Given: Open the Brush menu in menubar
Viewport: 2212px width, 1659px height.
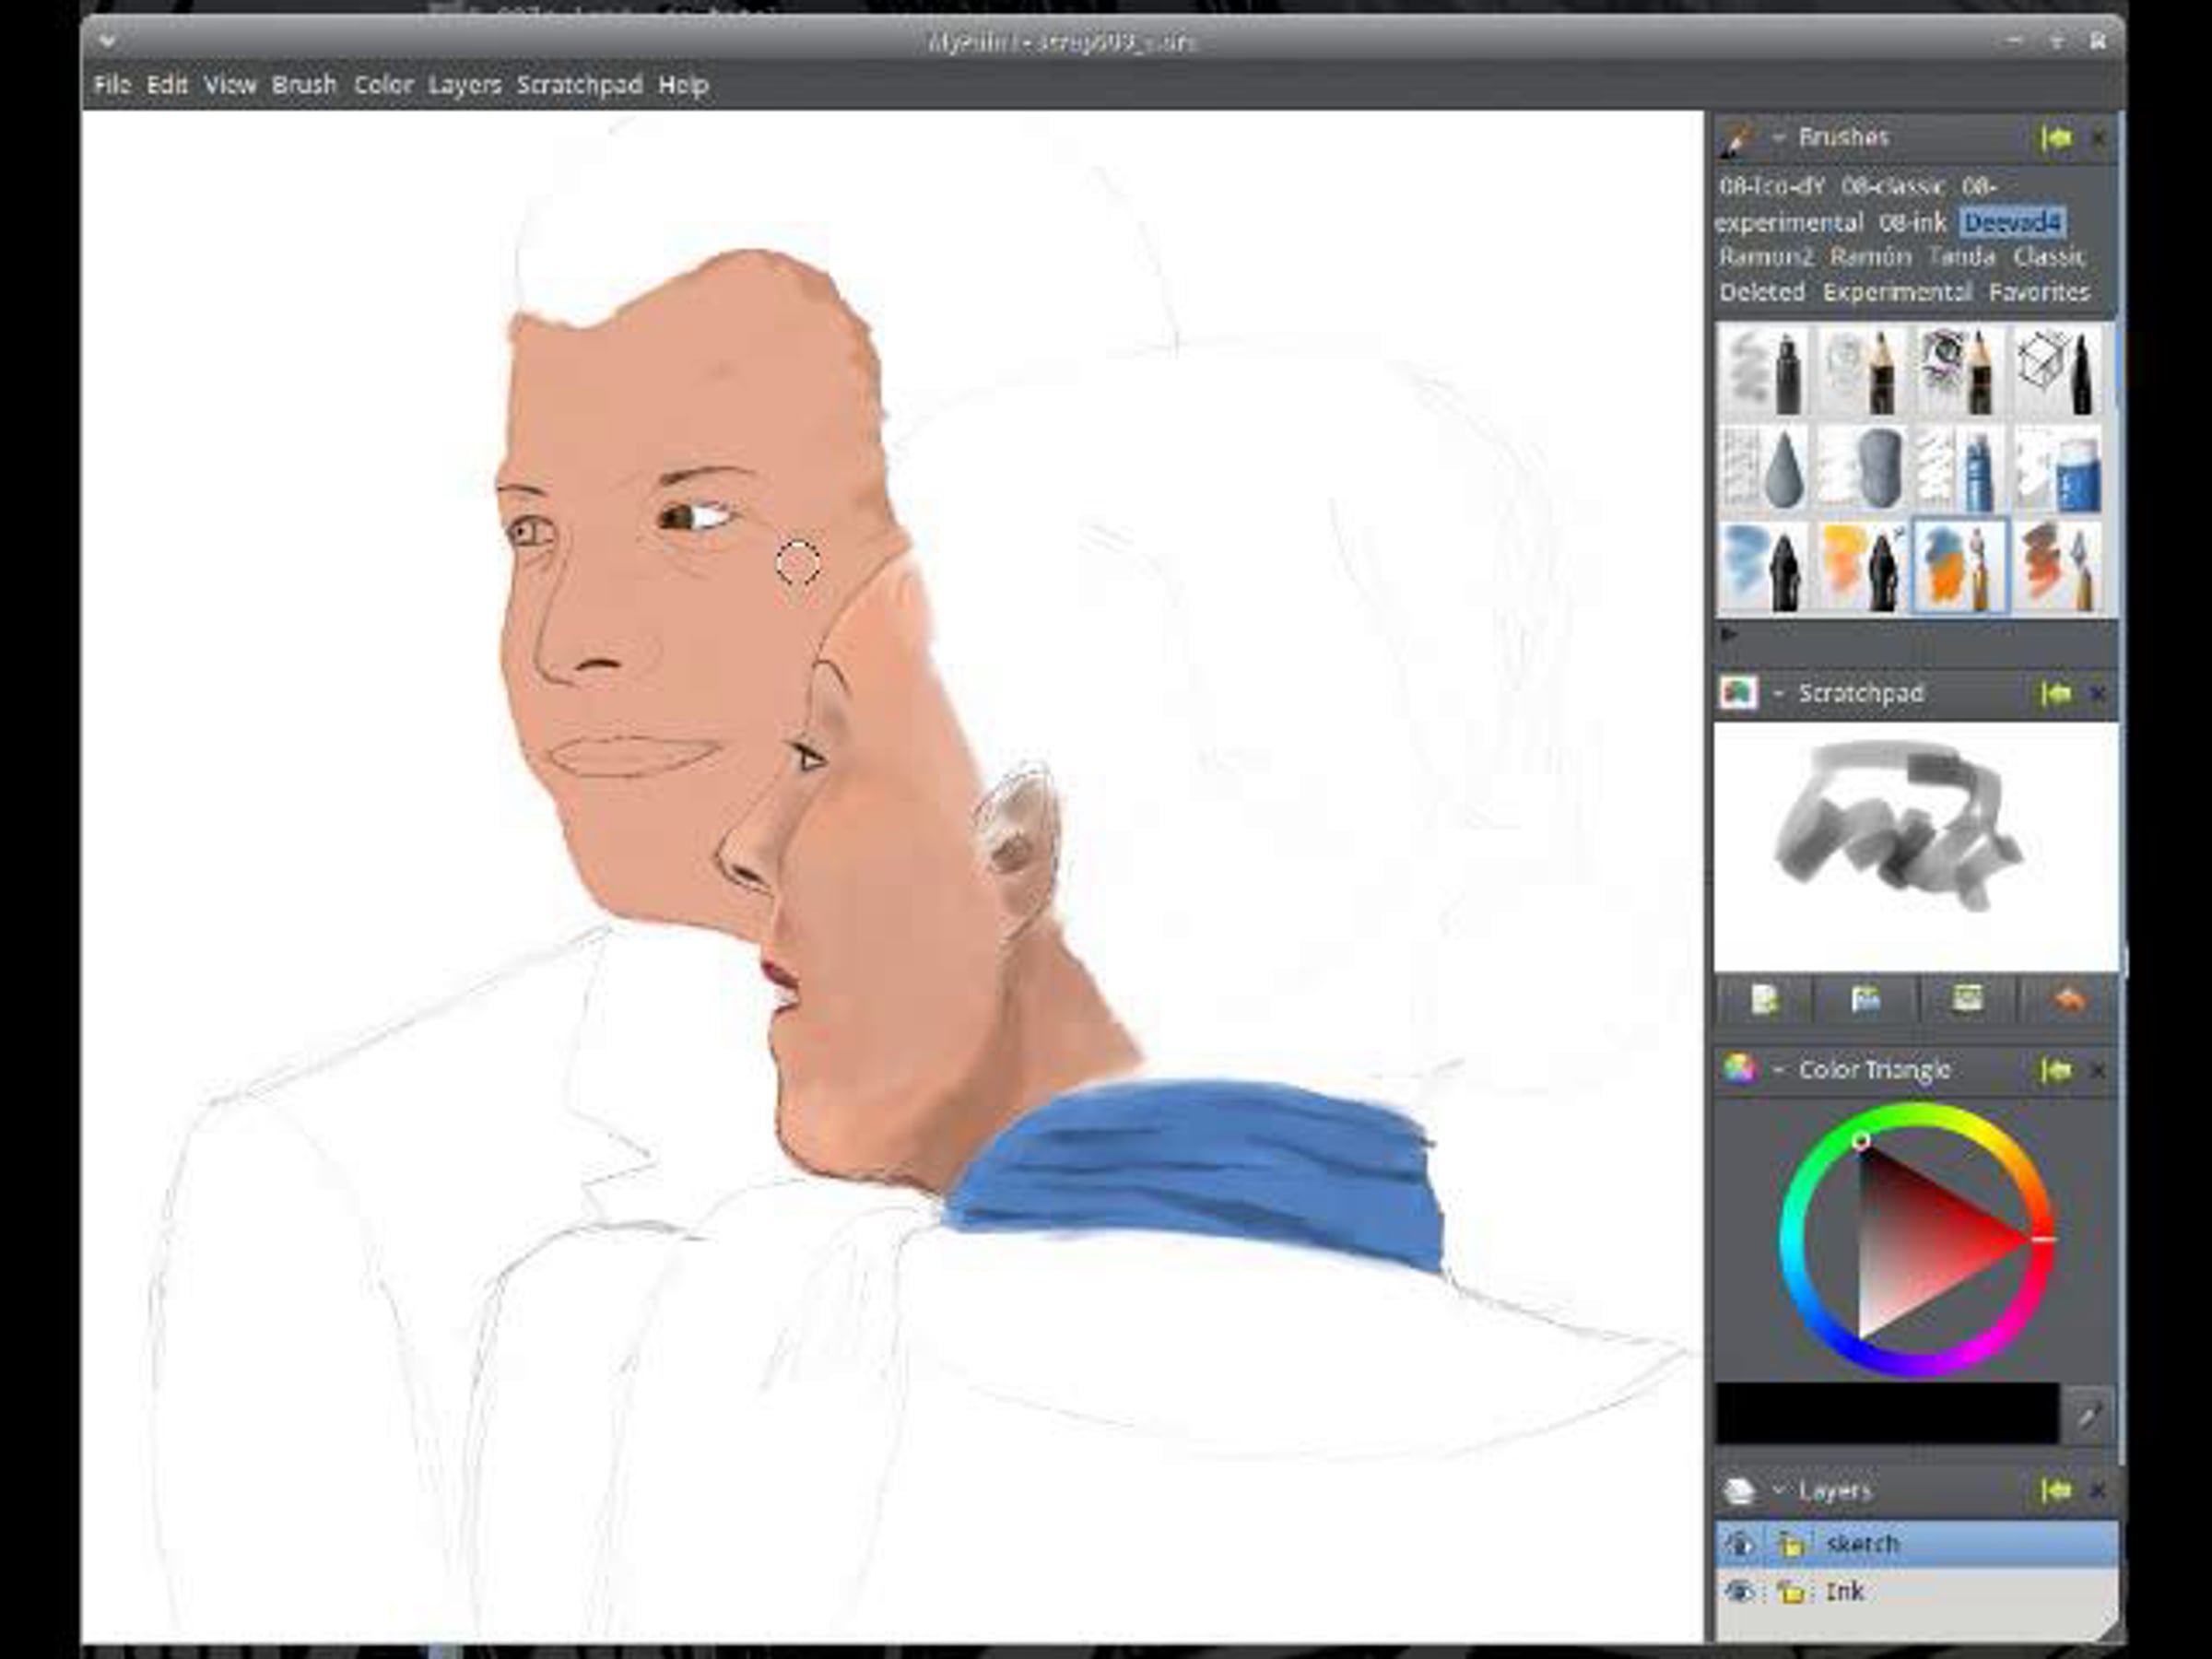Looking at the screenshot, I should coord(304,85).
